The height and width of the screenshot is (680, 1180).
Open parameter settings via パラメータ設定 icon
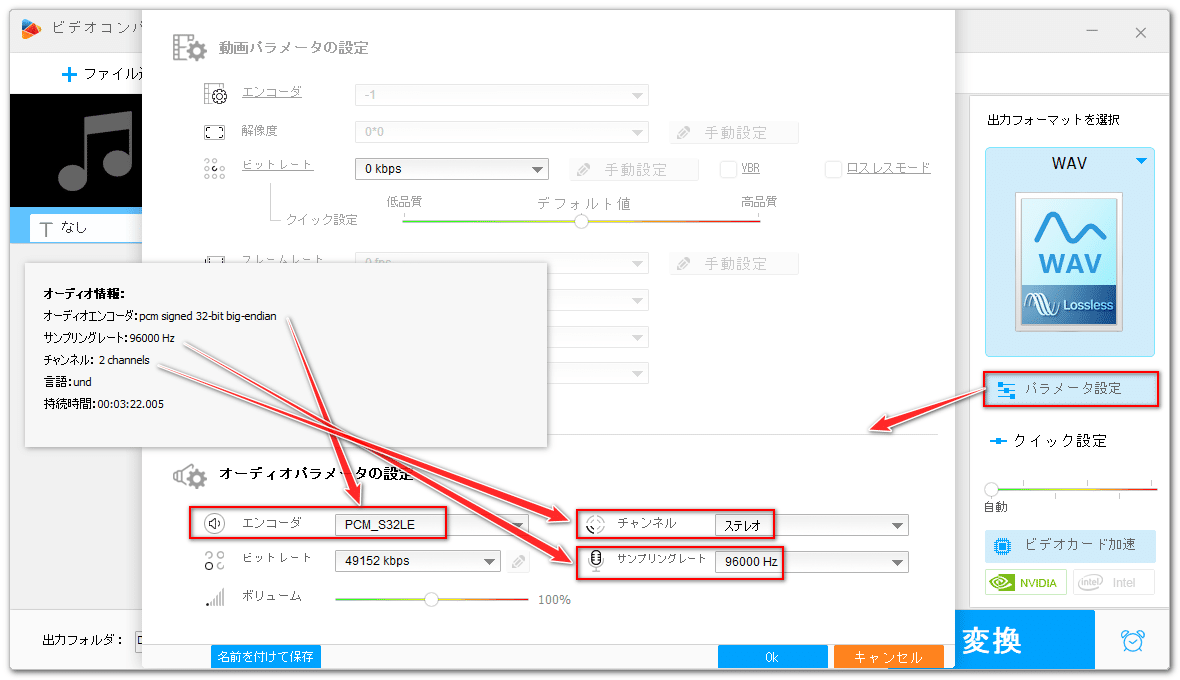coord(1007,391)
